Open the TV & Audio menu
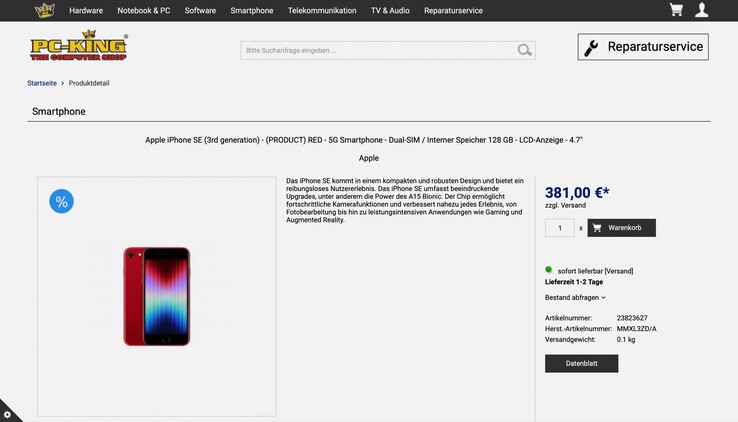738x422 pixels. point(390,10)
